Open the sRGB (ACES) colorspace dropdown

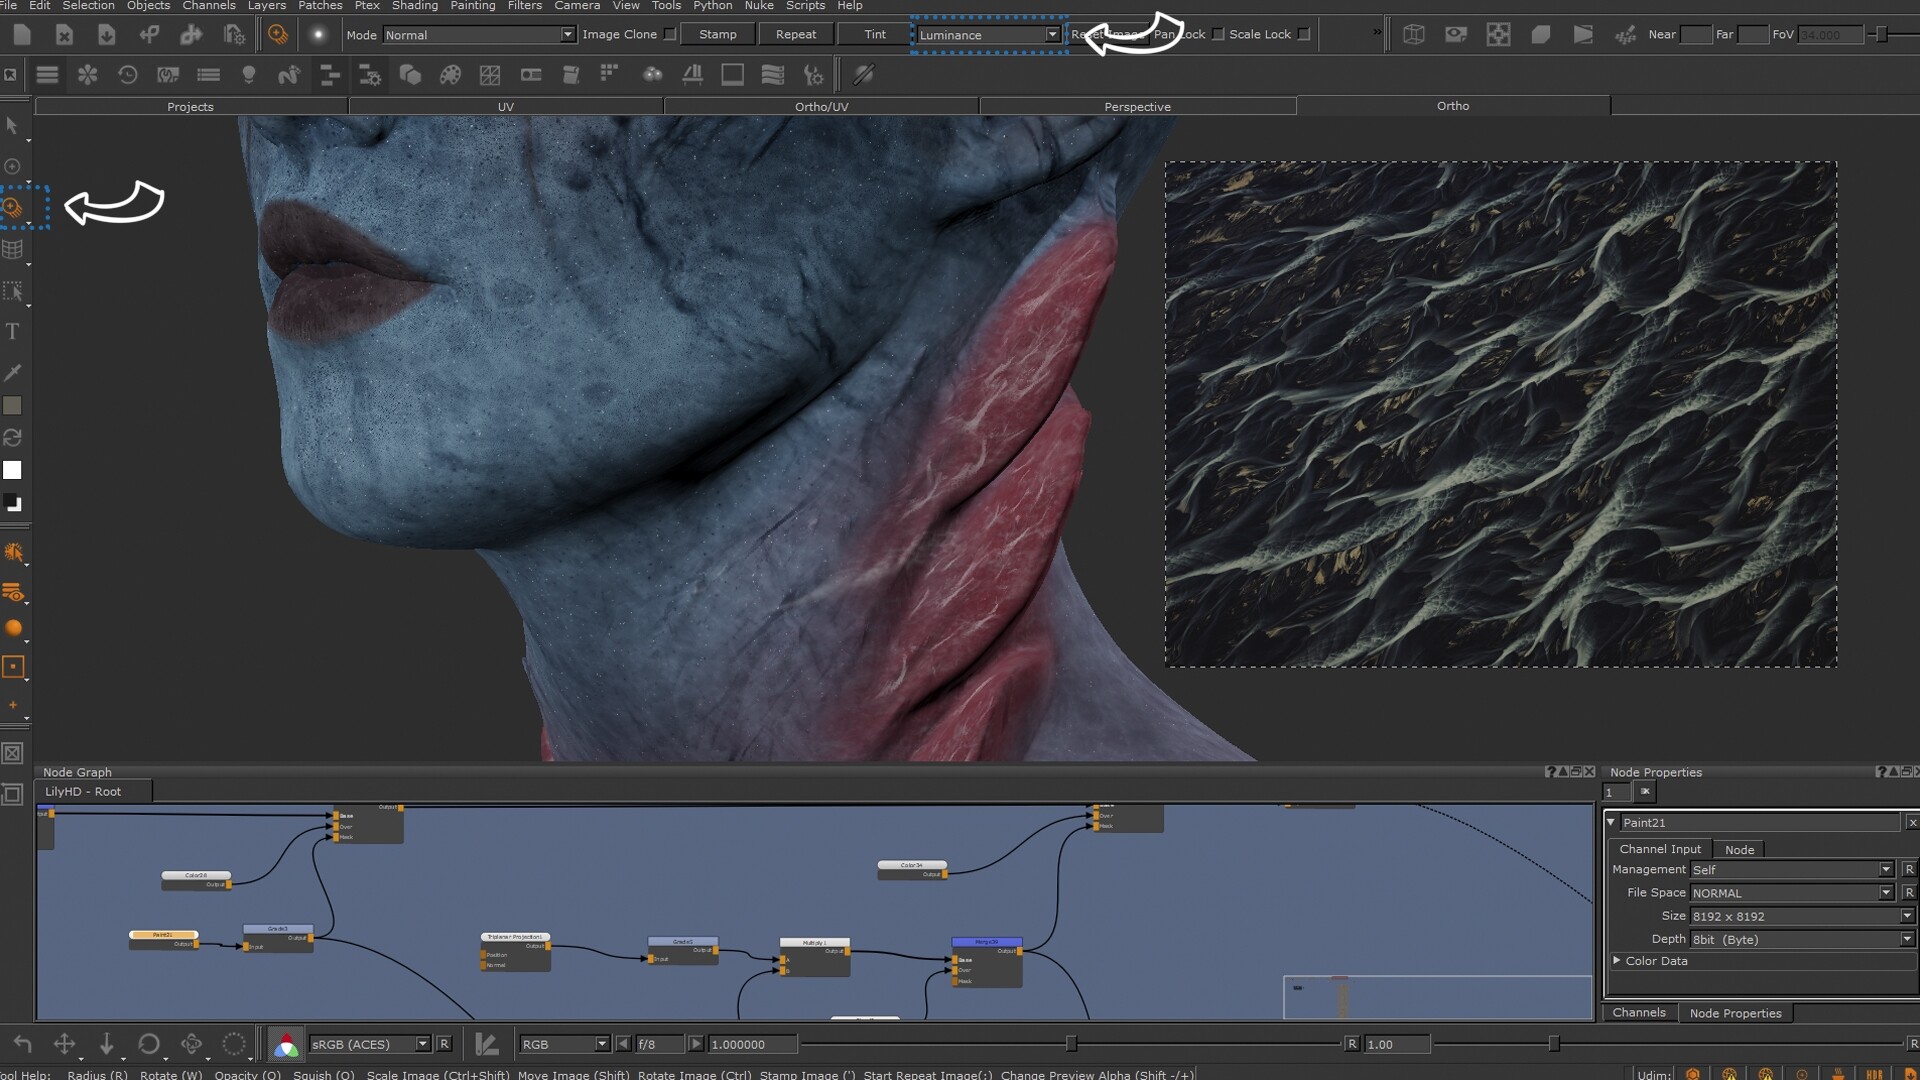click(369, 1044)
